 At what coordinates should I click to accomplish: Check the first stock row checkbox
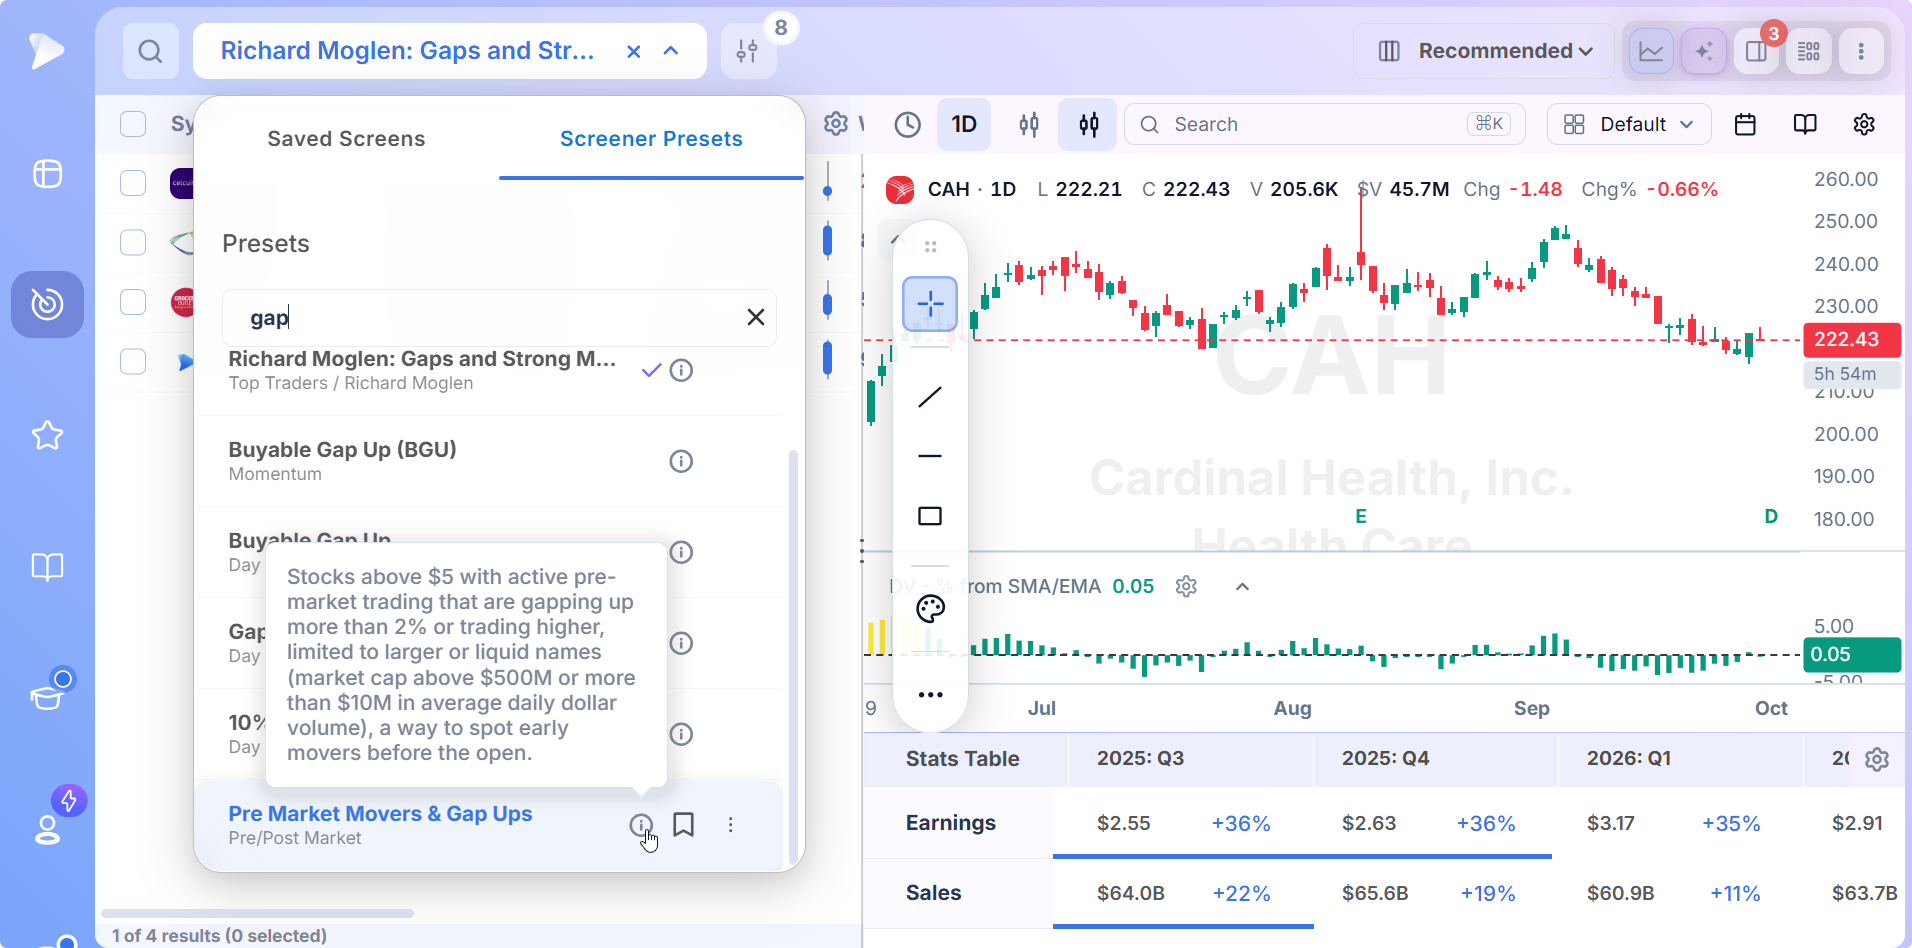click(133, 183)
